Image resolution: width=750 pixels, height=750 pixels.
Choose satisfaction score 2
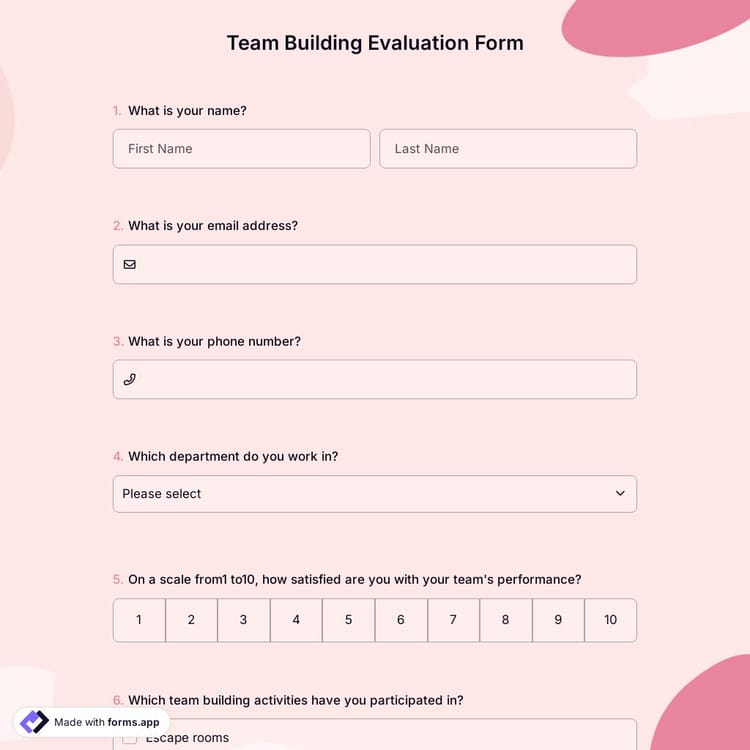point(191,620)
